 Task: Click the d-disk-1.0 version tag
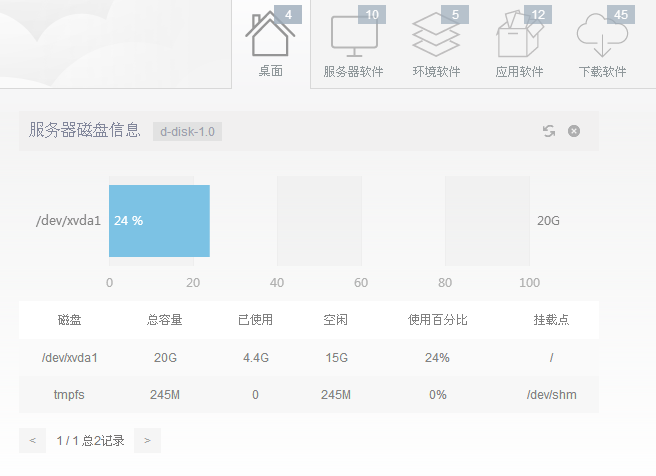tap(188, 131)
